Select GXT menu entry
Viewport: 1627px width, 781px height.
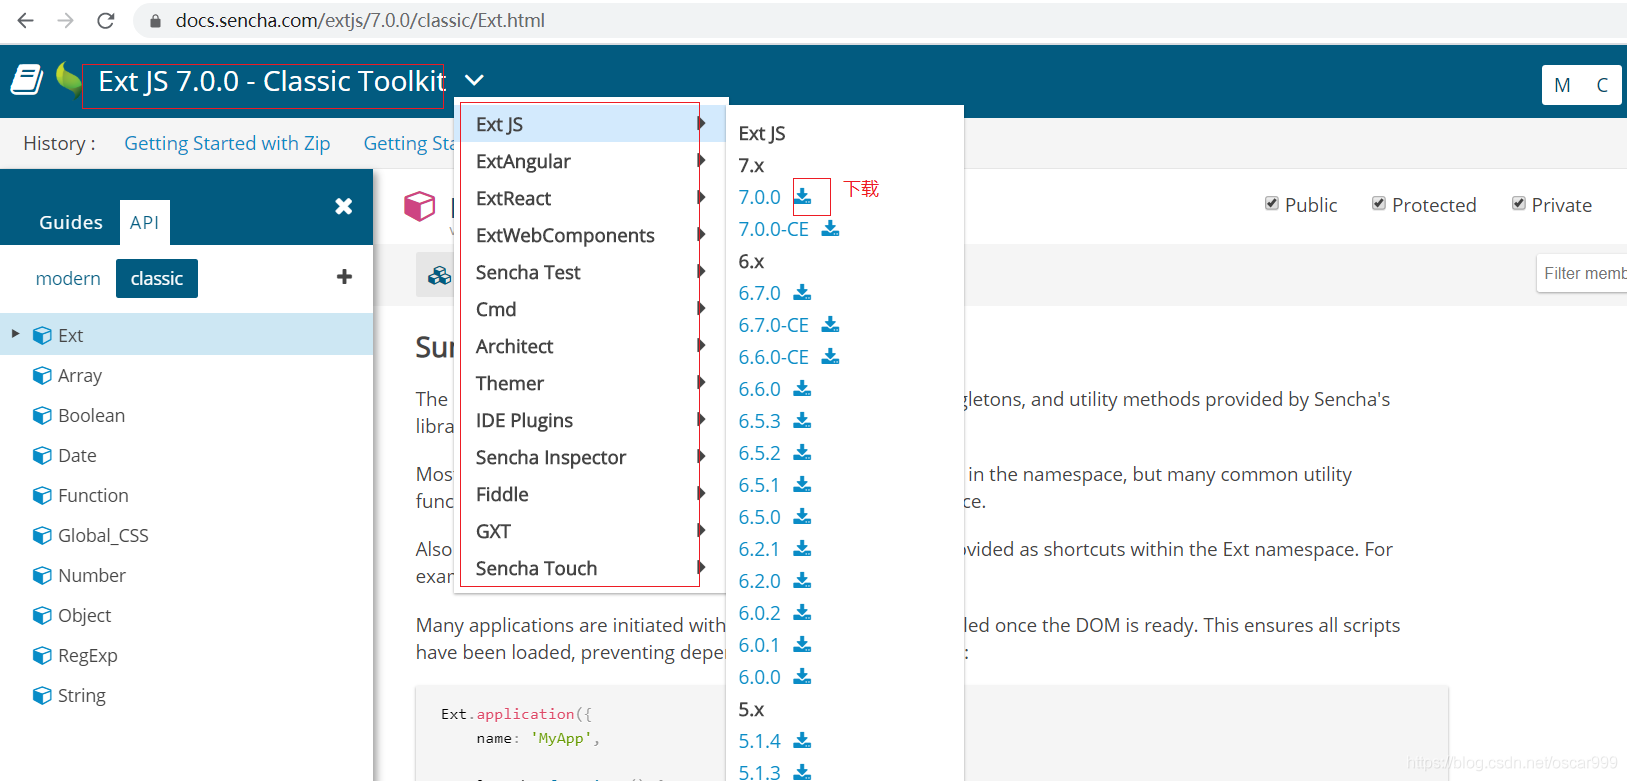[x=592, y=531]
